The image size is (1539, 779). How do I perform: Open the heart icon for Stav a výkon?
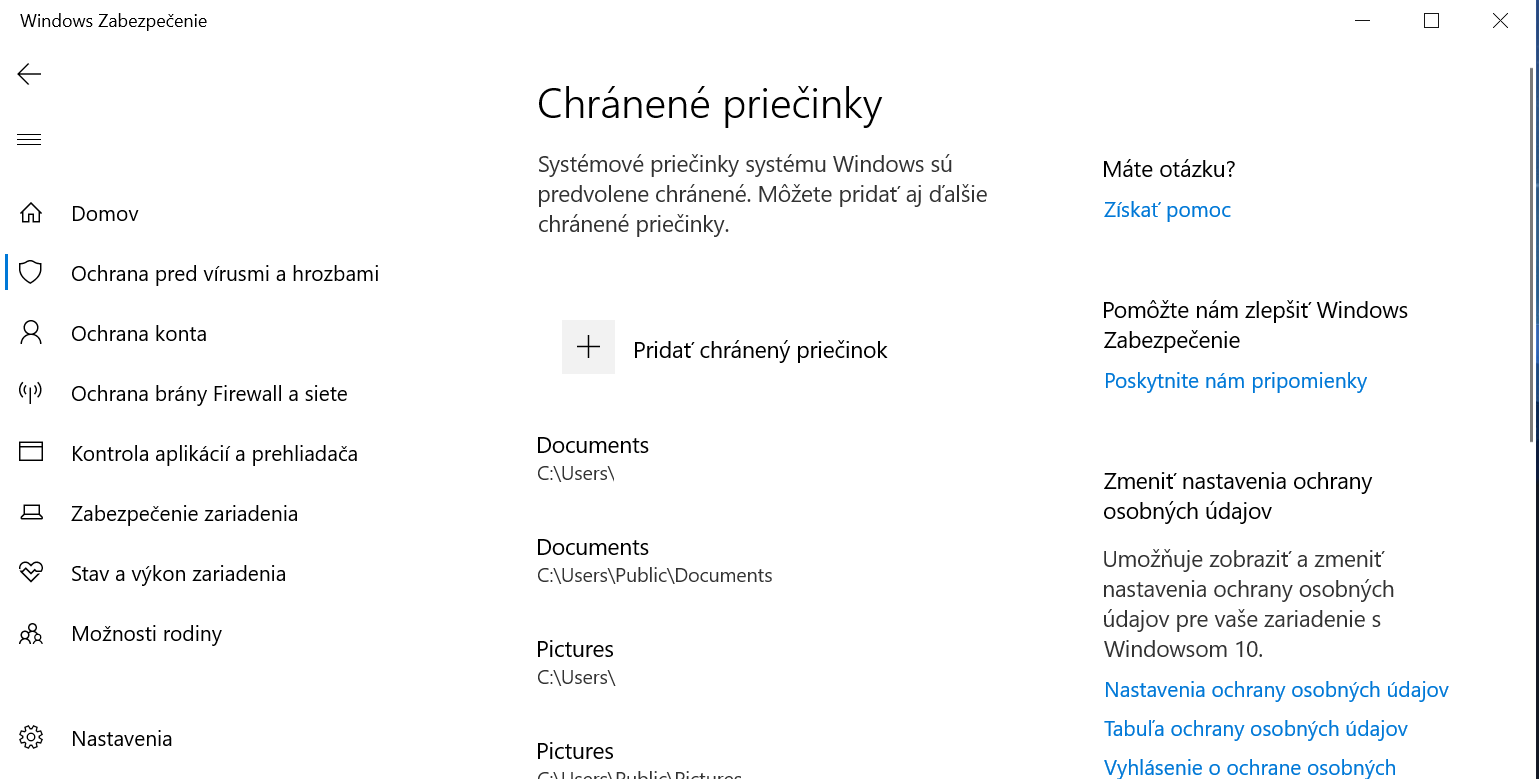pyautogui.click(x=31, y=573)
